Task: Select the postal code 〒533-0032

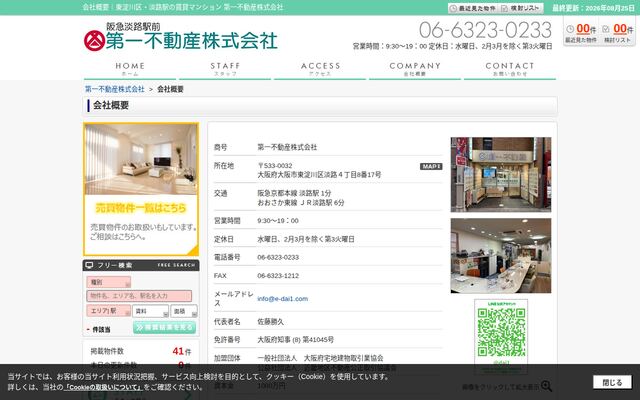Action: tap(275, 166)
